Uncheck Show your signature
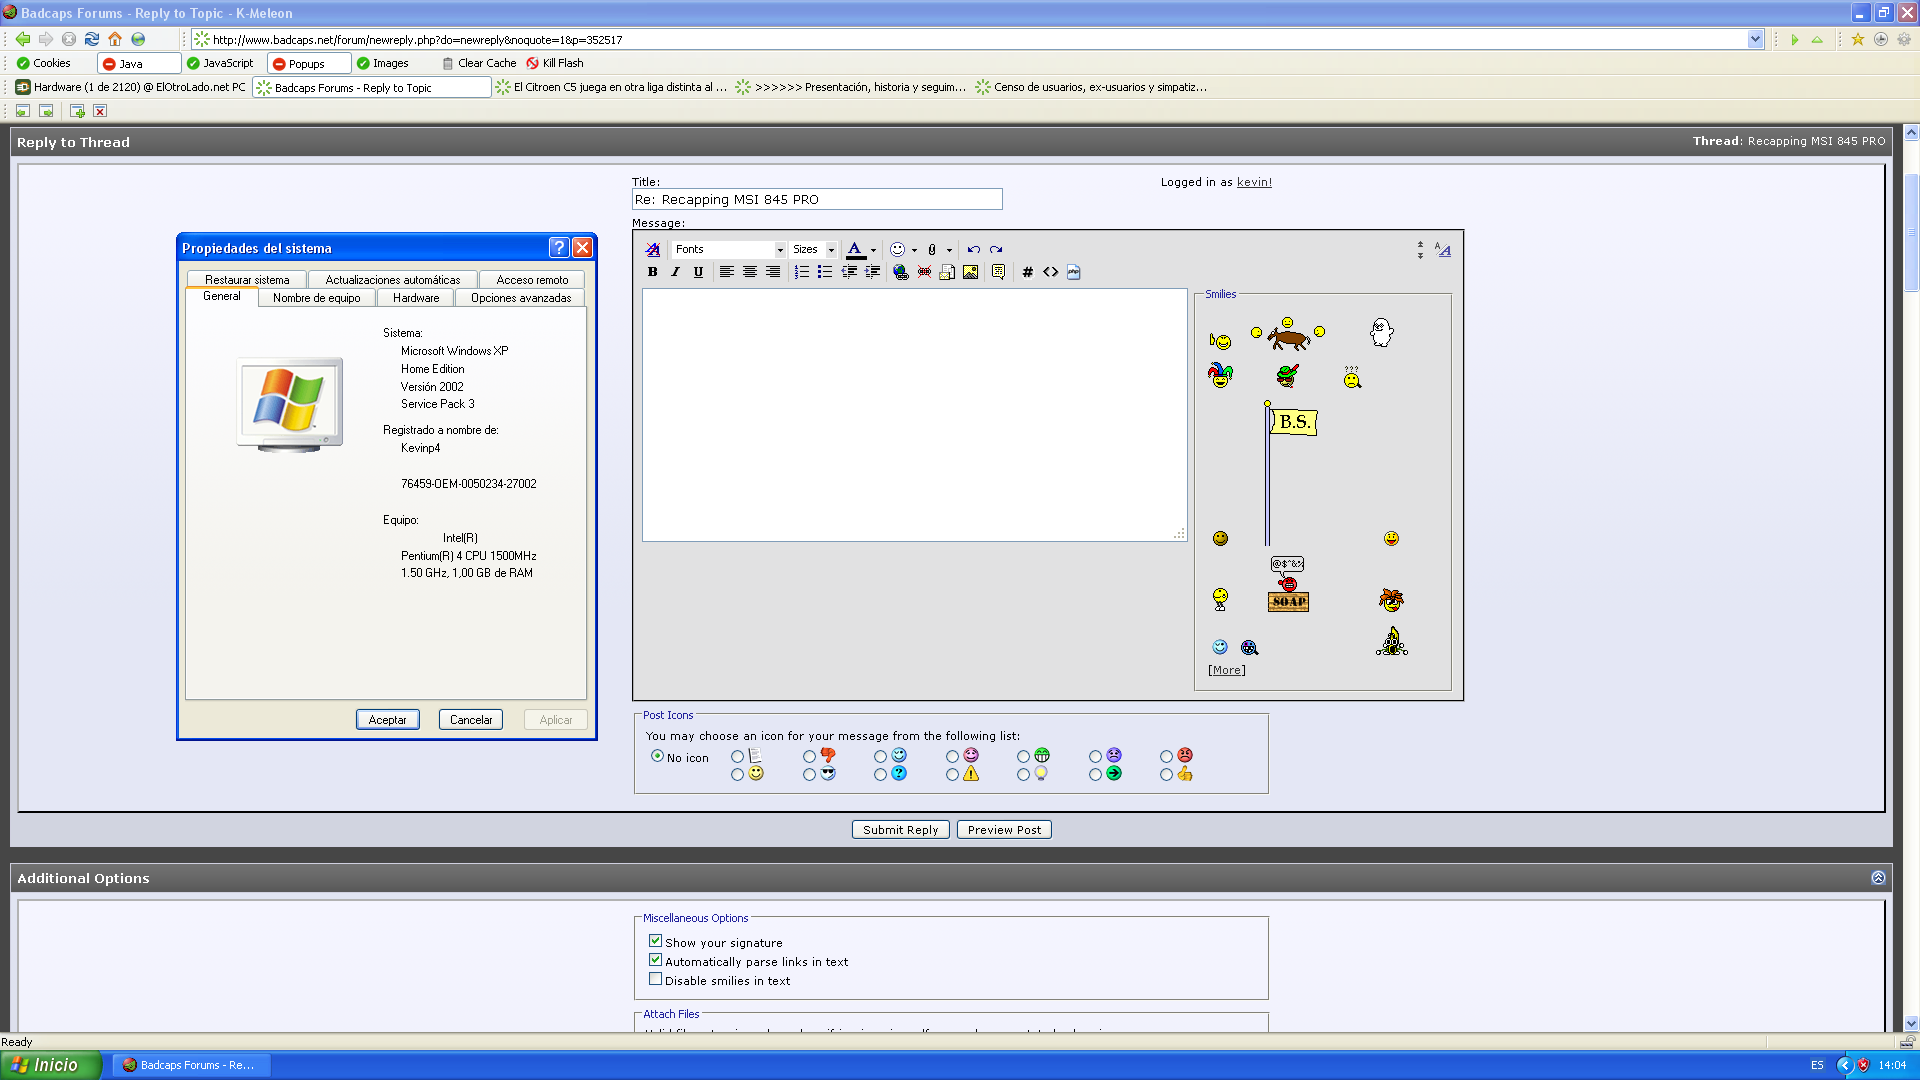The height and width of the screenshot is (1080, 1920). pyautogui.click(x=655, y=941)
